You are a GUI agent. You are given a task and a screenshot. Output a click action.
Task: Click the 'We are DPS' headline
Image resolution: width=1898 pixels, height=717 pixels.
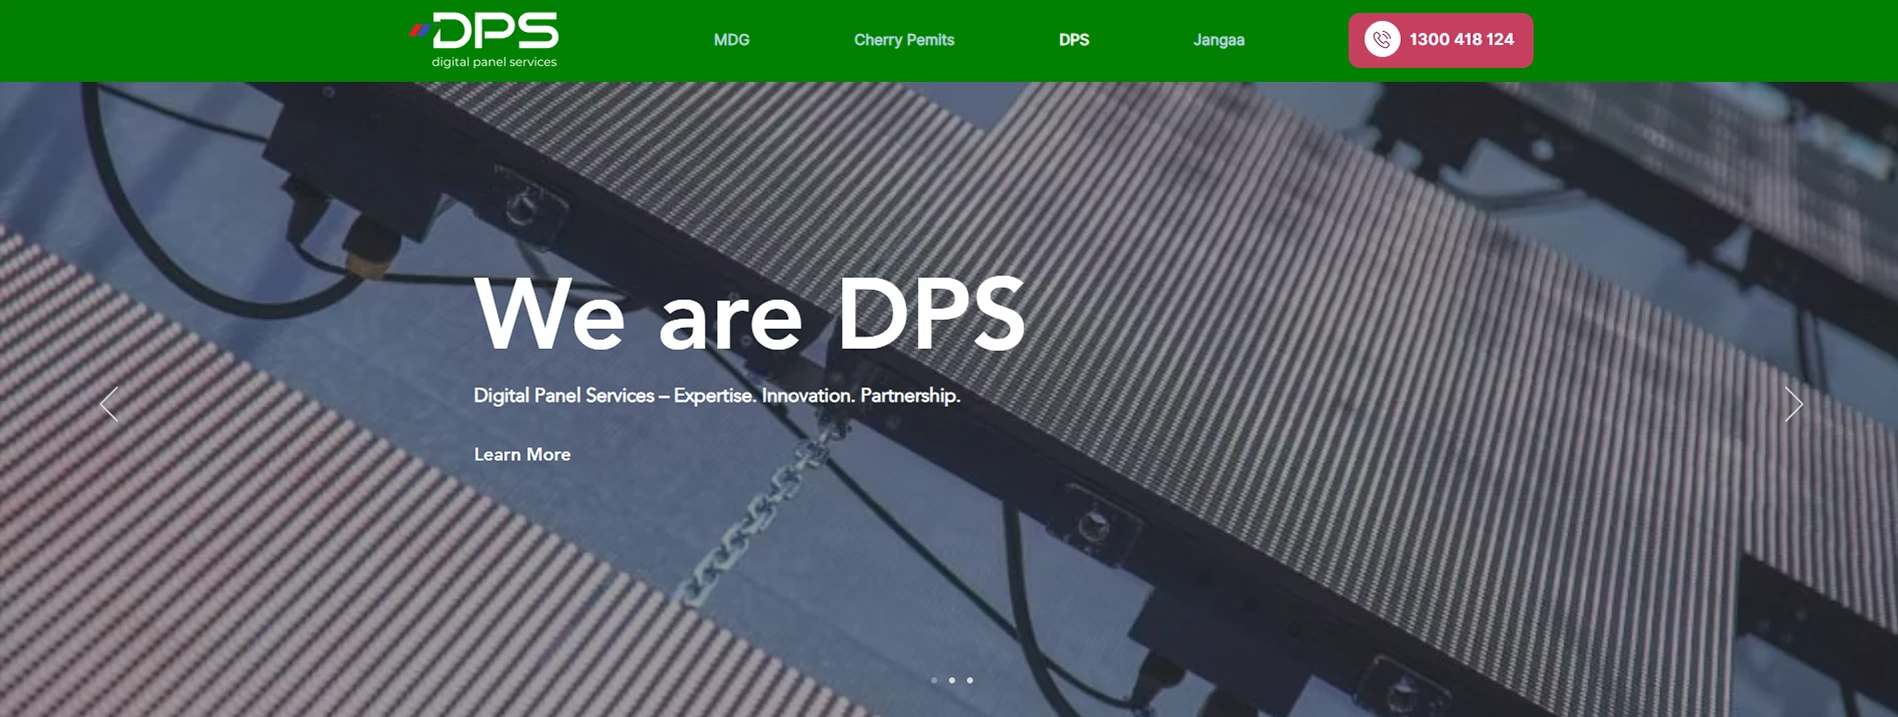pos(750,314)
